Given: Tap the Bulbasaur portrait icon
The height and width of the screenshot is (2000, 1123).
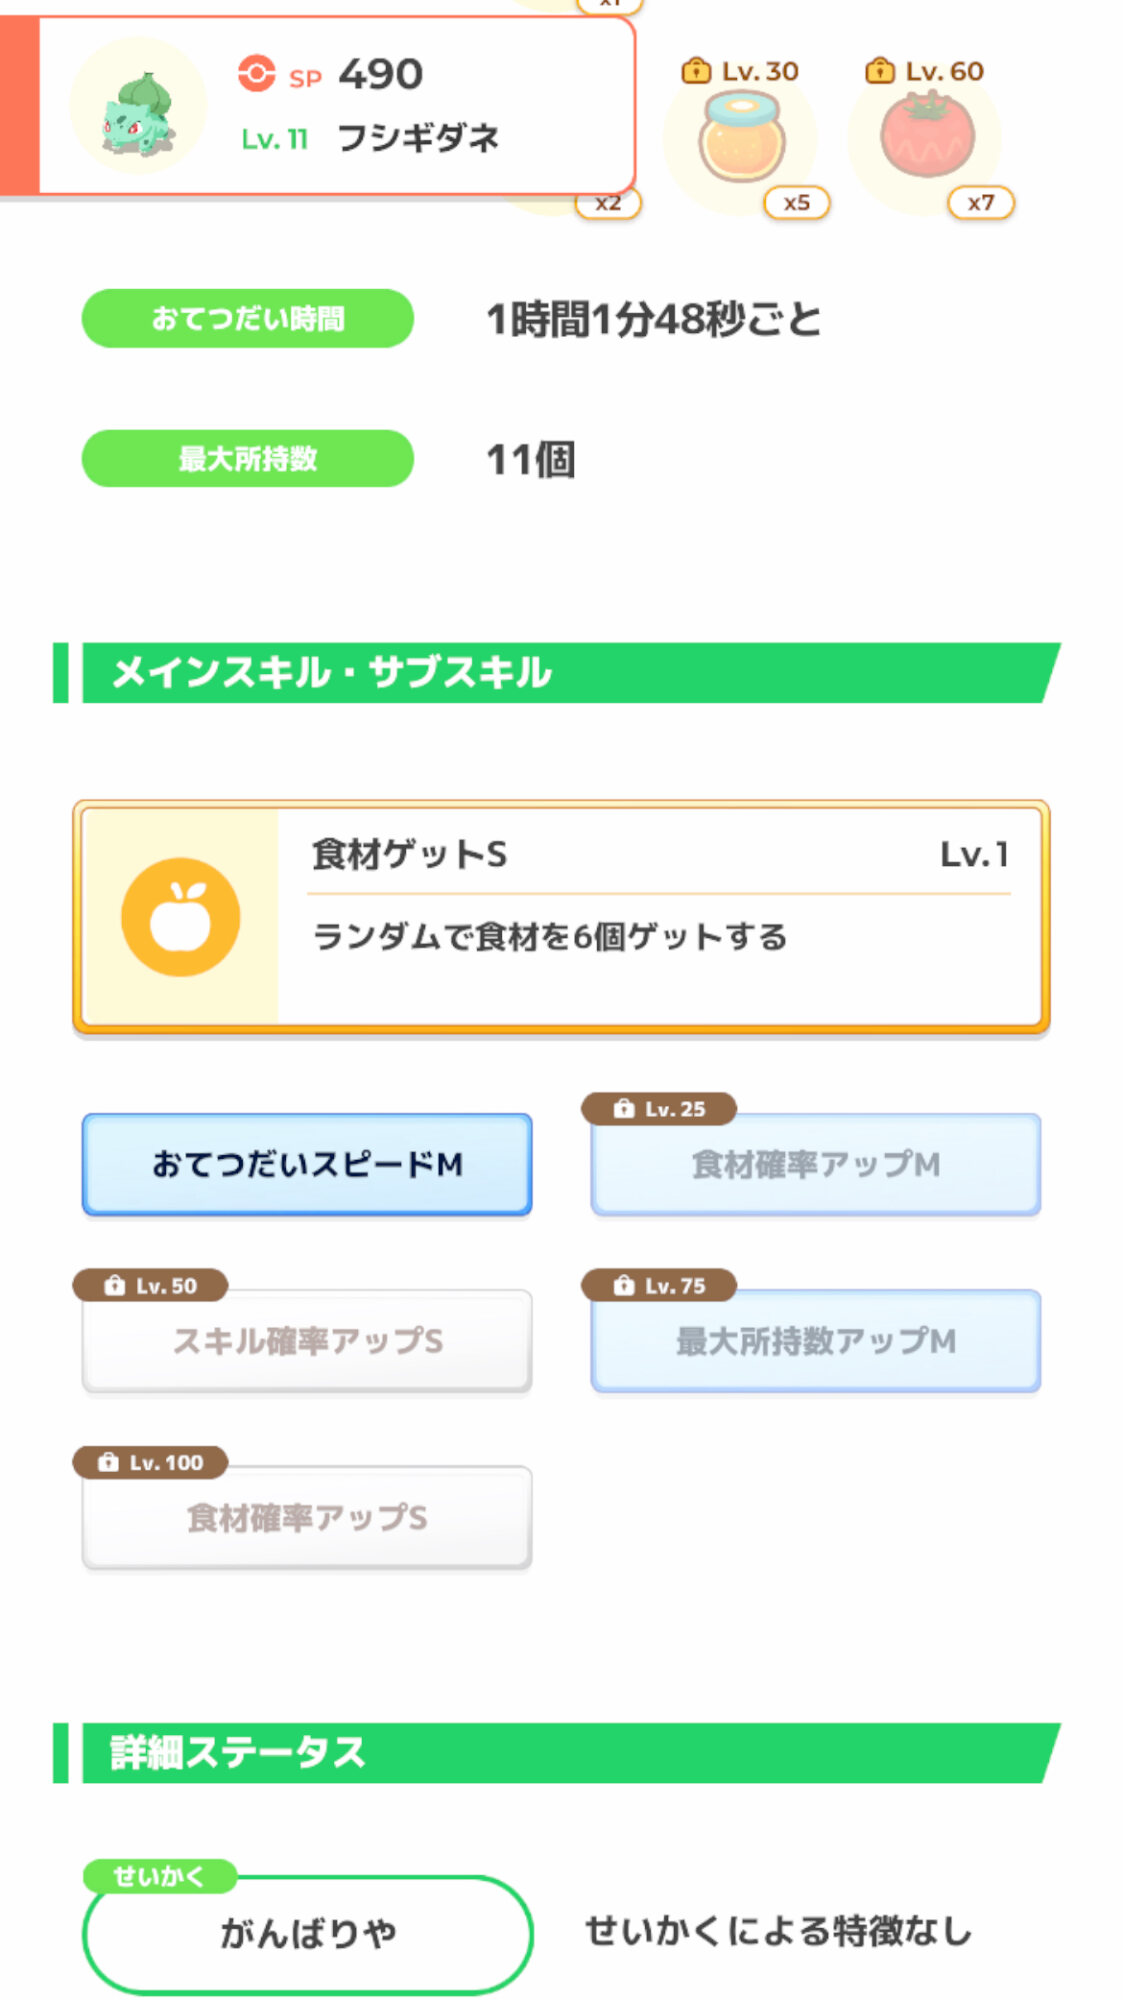Looking at the screenshot, I should point(138,108).
